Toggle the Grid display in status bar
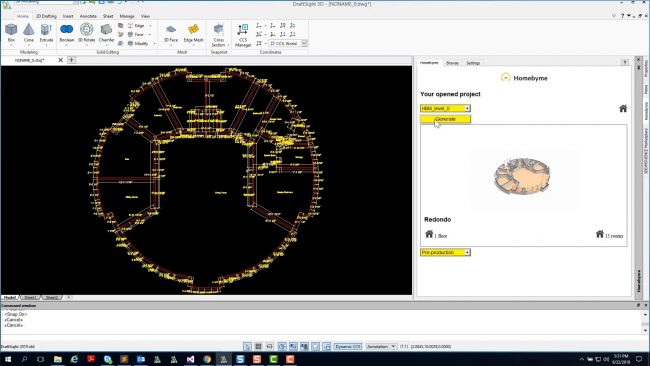 258,346
